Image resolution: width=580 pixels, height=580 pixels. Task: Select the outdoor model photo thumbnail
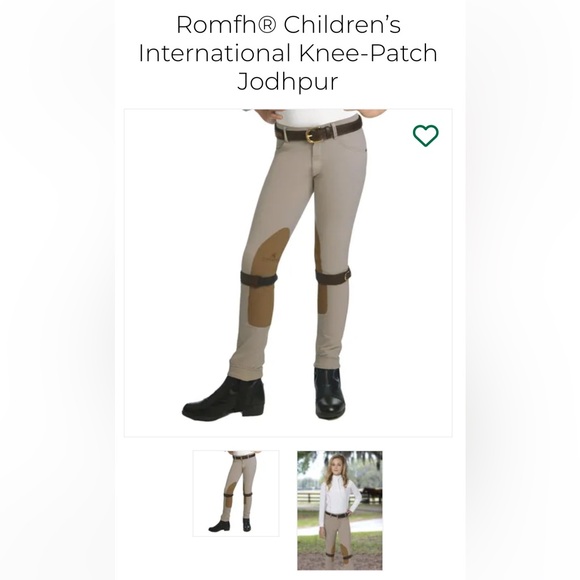tap(340, 510)
